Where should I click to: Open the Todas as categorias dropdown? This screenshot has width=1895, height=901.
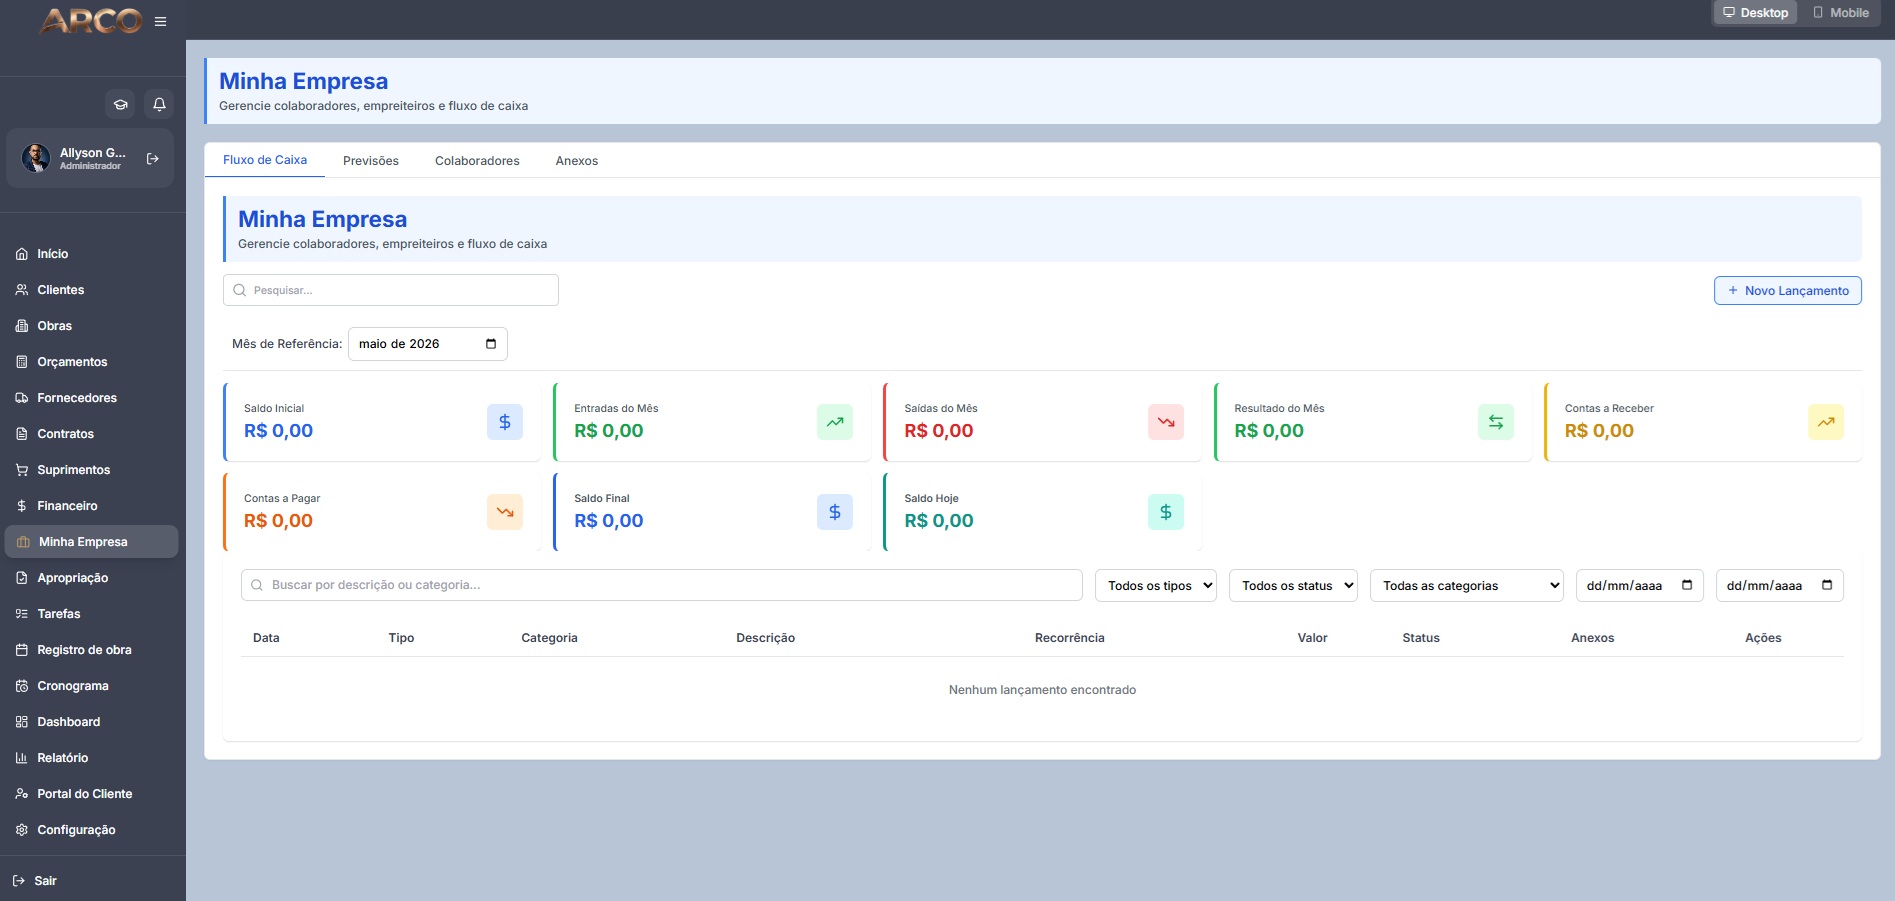(1467, 586)
